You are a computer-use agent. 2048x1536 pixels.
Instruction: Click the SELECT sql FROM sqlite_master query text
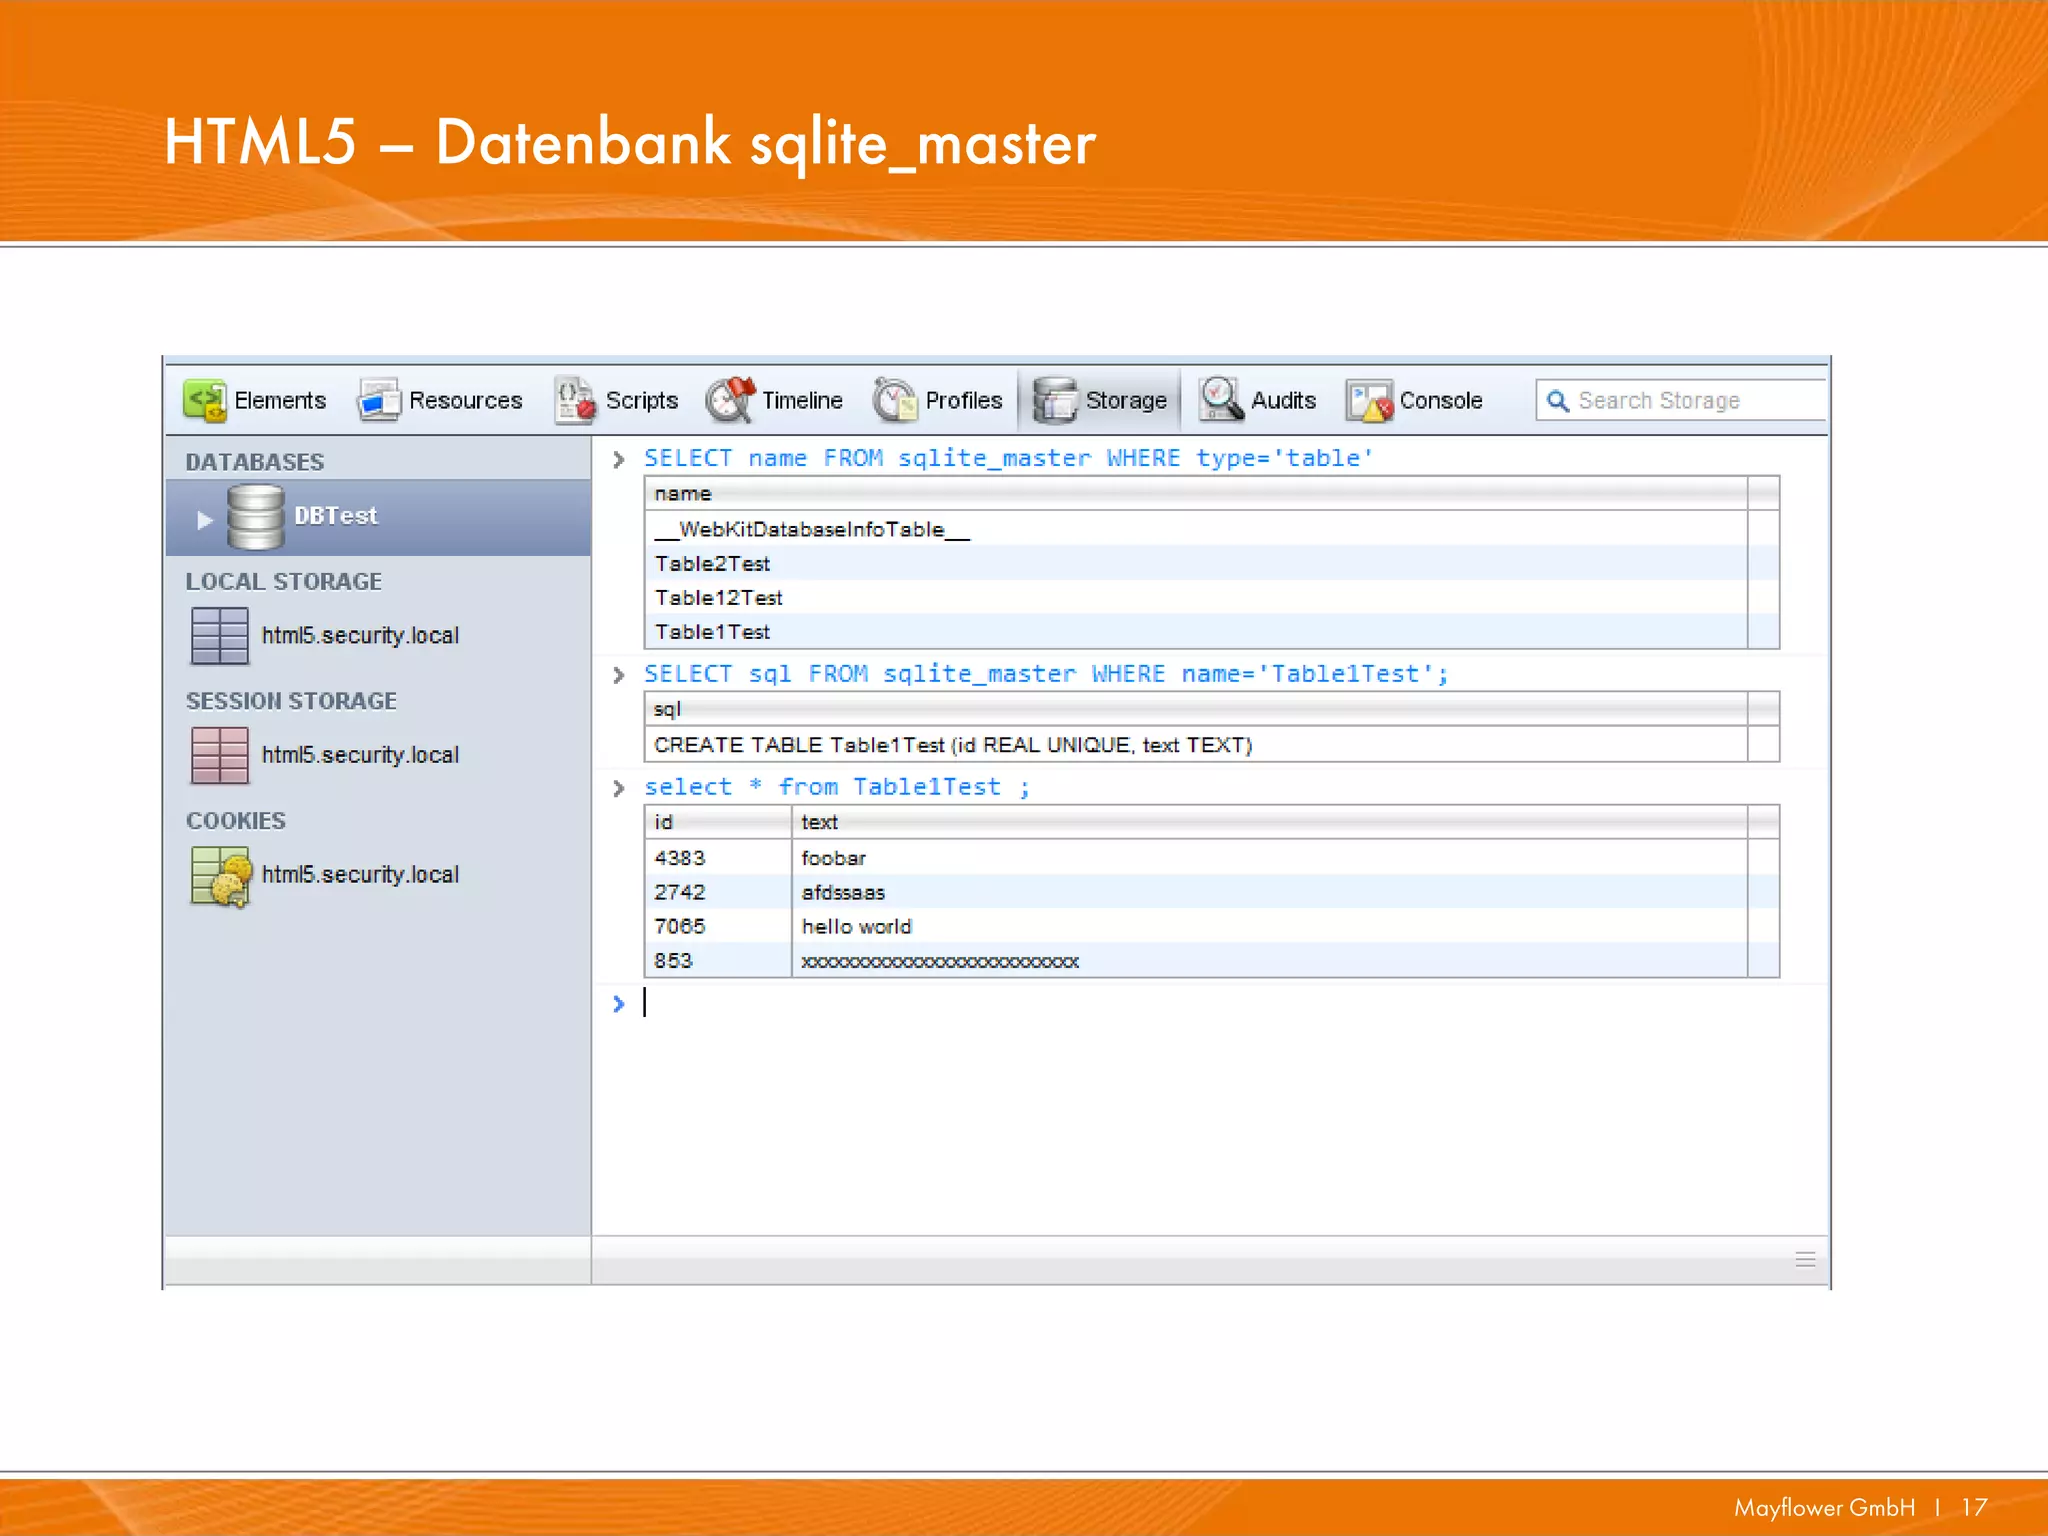tap(1046, 674)
